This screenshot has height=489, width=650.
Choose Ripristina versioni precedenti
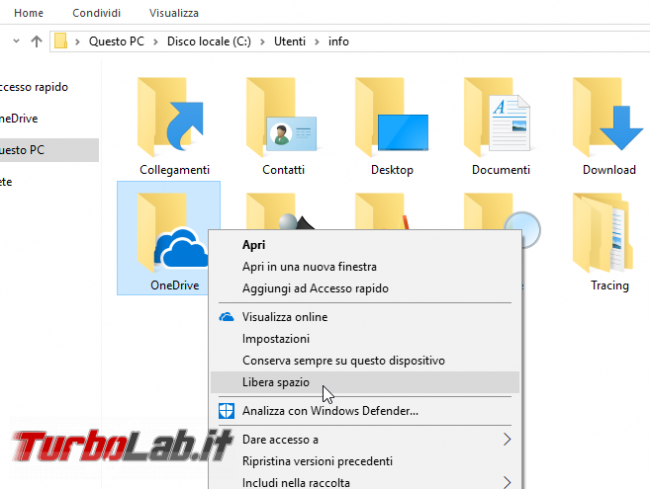(365, 461)
